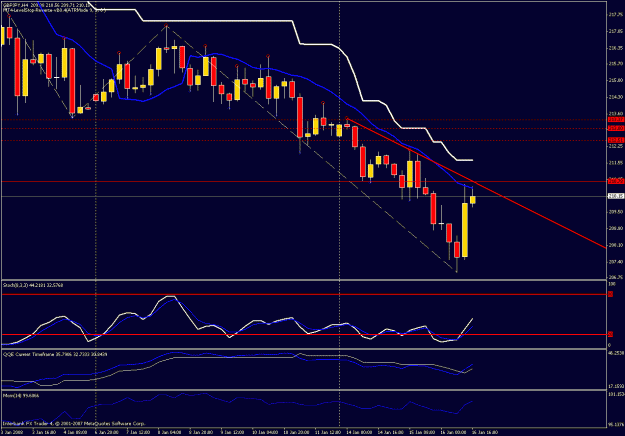Click the 10 Jan 04:00 time axis label
This screenshot has width=625, height=436.
264,432
